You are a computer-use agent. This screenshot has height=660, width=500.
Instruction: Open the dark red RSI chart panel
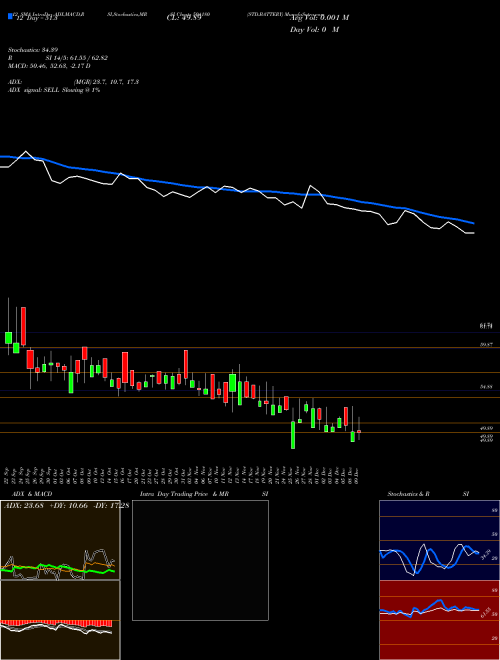[439, 620]
